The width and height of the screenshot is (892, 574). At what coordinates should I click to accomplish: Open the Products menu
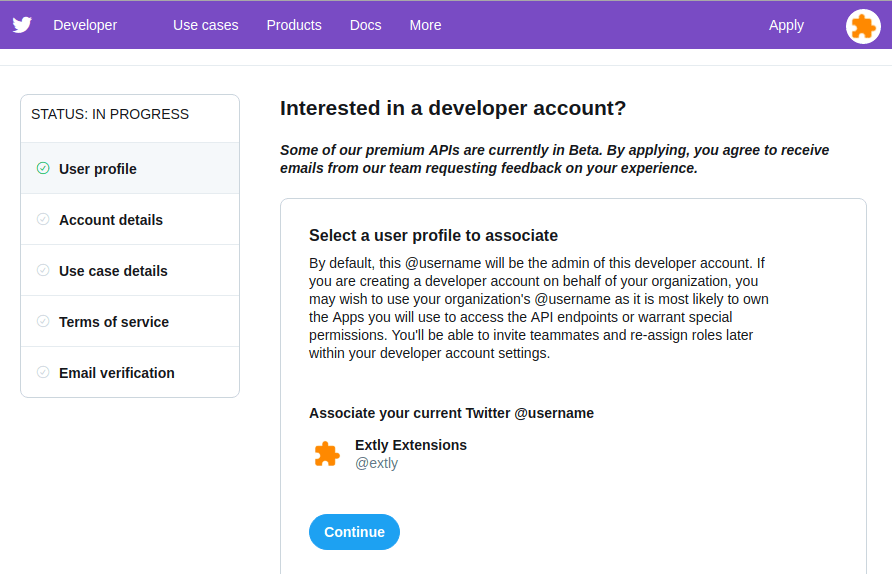click(294, 25)
